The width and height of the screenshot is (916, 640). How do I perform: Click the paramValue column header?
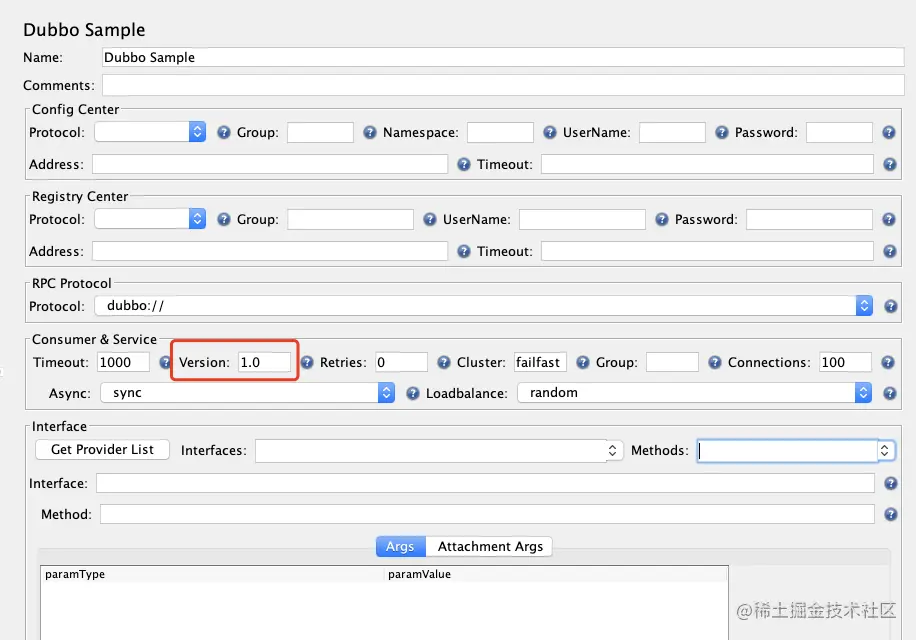[x=557, y=574]
